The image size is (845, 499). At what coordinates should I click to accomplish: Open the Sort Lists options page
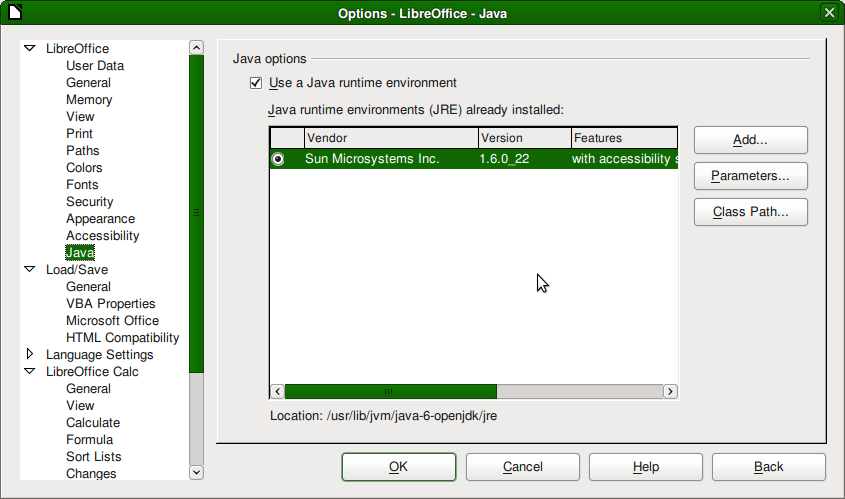[94, 456]
